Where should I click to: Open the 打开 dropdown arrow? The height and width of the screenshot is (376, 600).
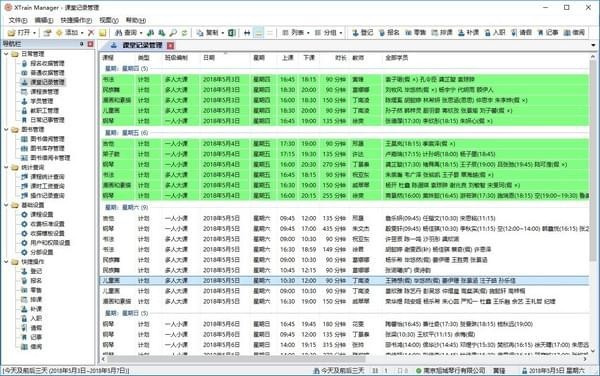click(34, 33)
